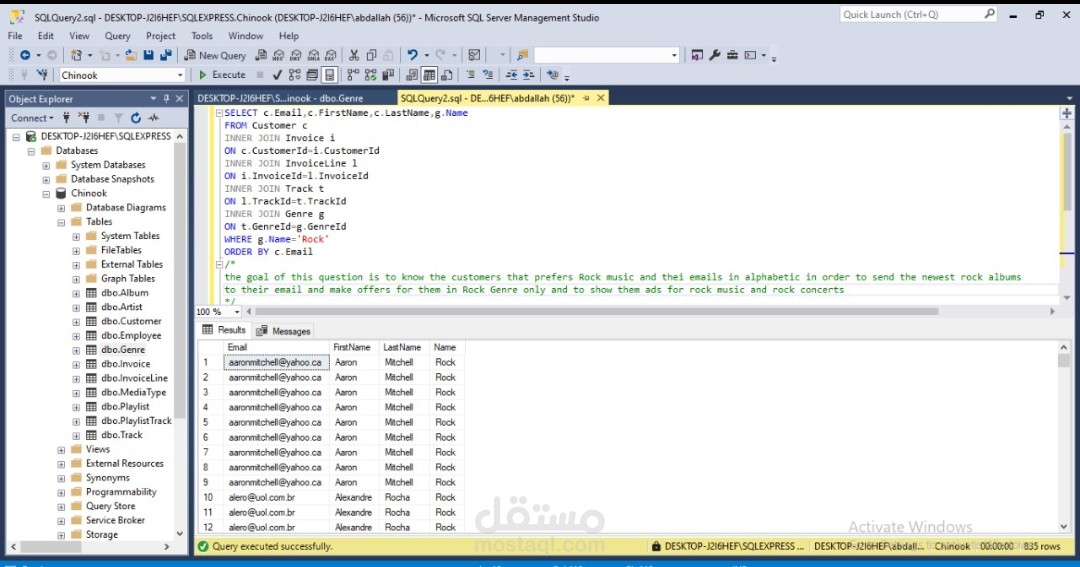Click the LastName column header
Image resolution: width=1080 pixels, height=567 pixels.
402,348
